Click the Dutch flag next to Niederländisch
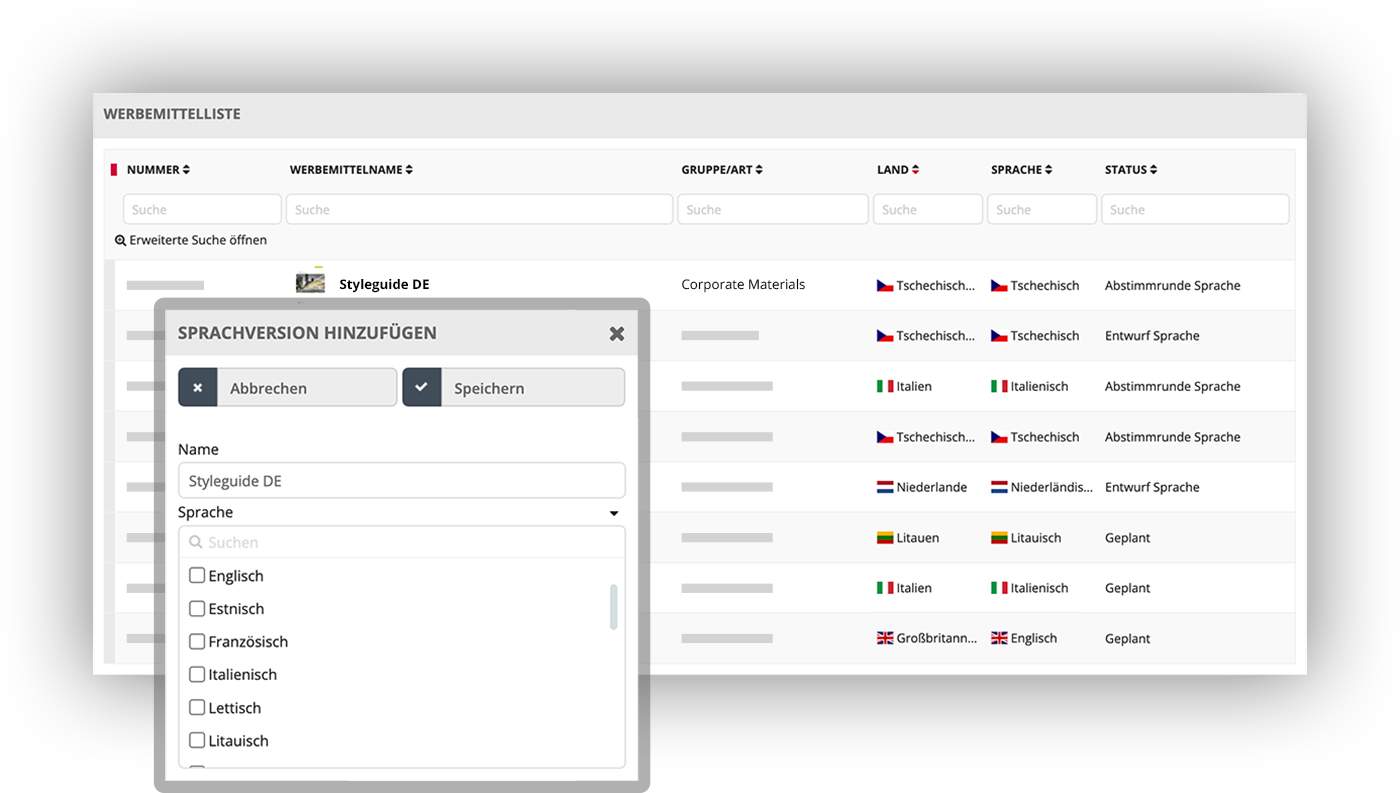 click(x=999, y=487)
